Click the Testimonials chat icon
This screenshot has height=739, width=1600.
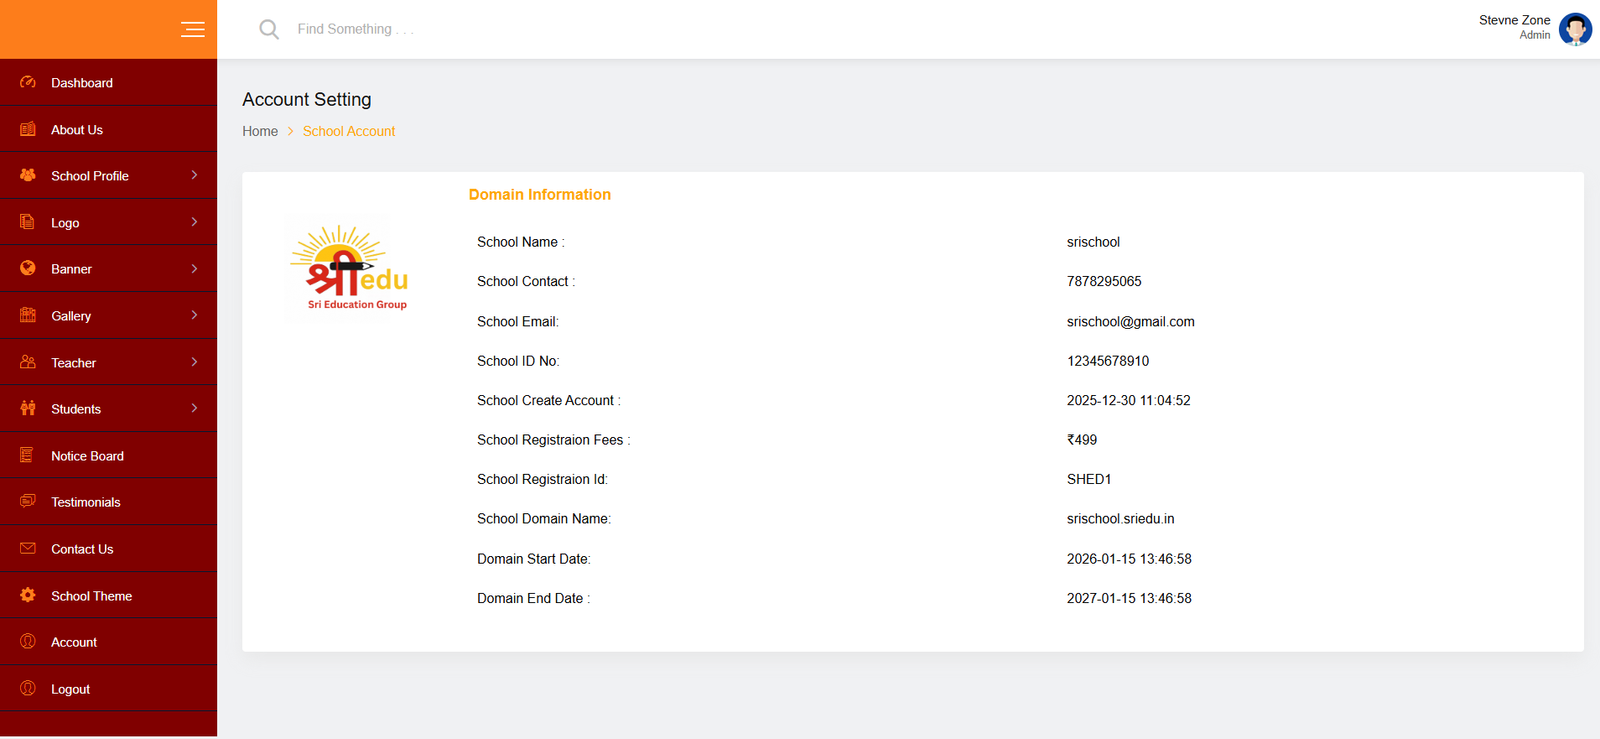click(x=28, y=501)
